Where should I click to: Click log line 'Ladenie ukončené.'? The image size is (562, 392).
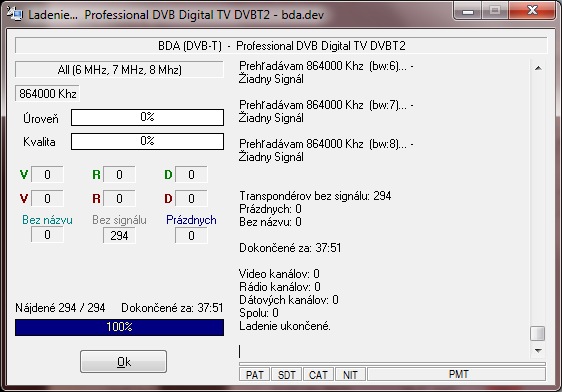point(285,326)
